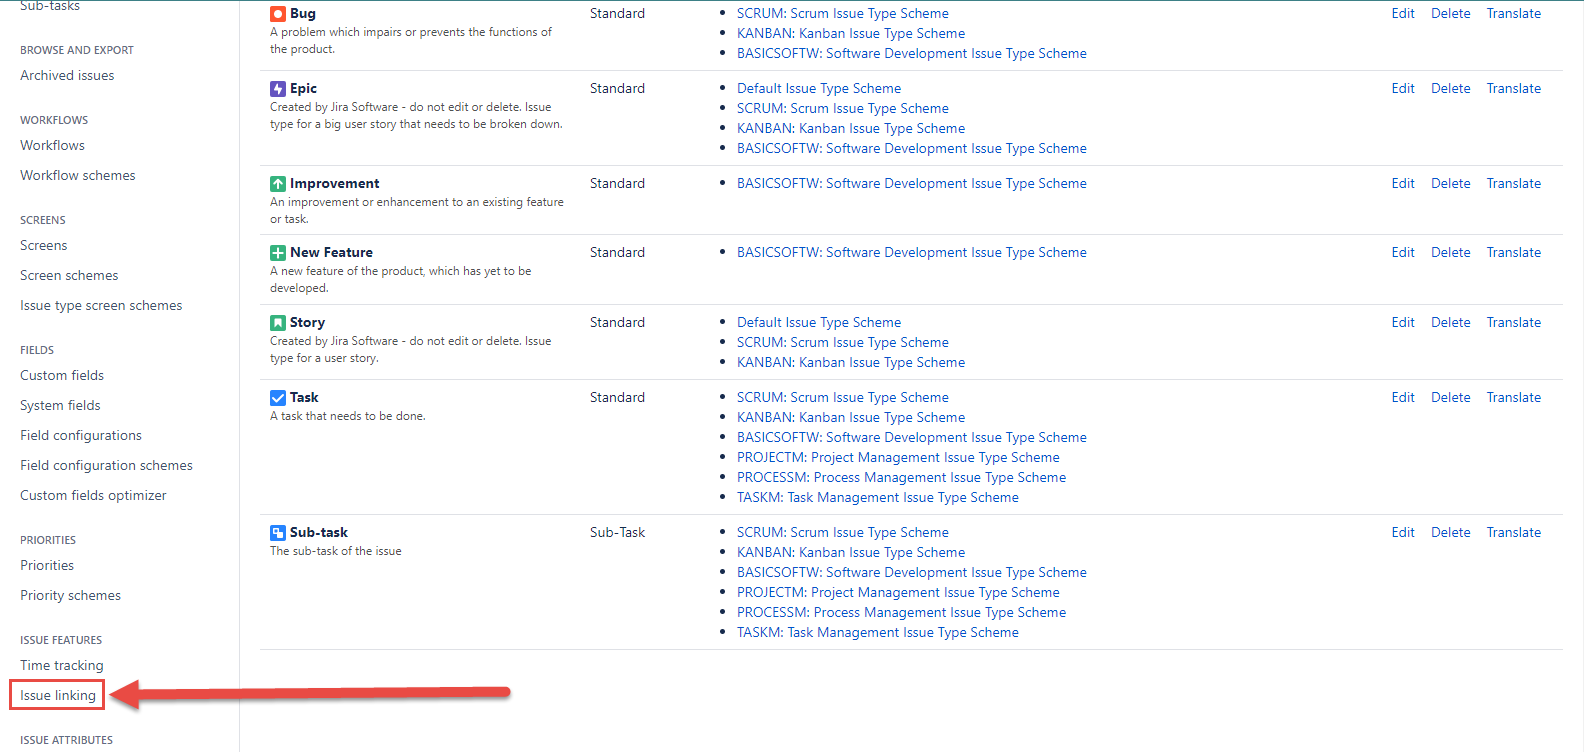
Task: Delete the New Feature issue type
Action: (x=1450, y=253)
